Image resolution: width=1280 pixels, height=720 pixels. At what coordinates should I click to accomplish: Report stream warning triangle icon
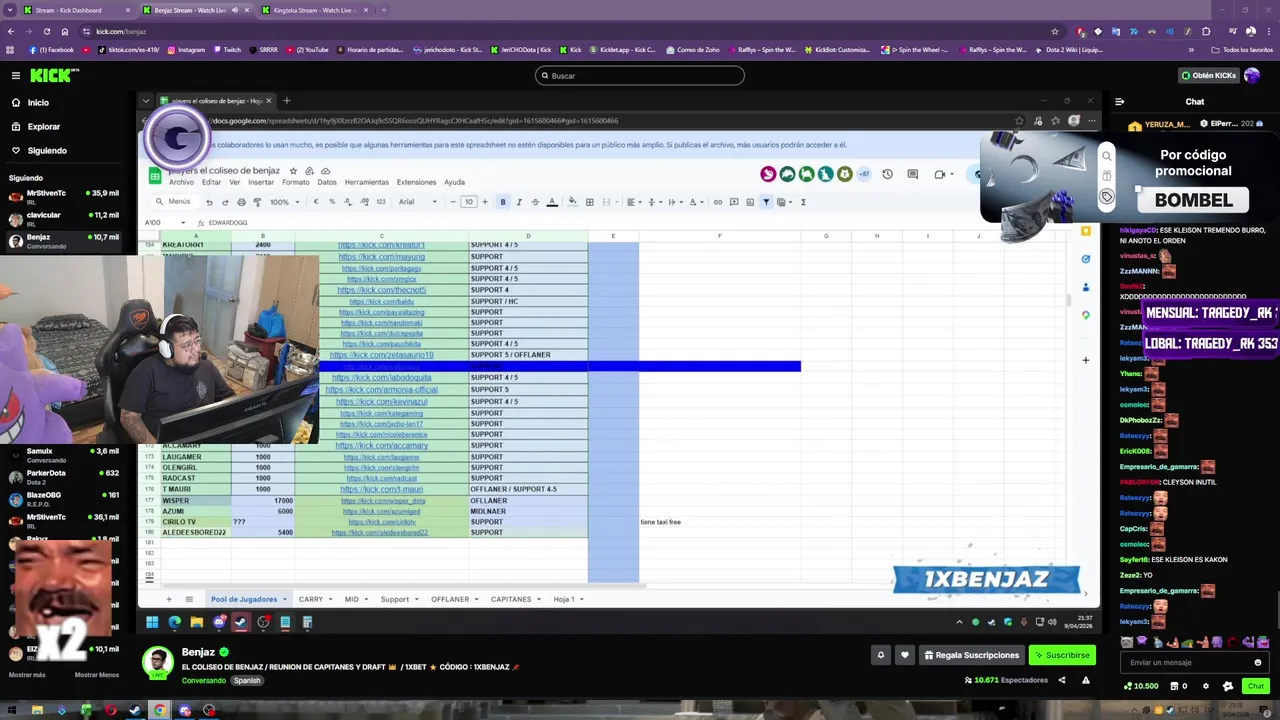(x=1085, y=680)
